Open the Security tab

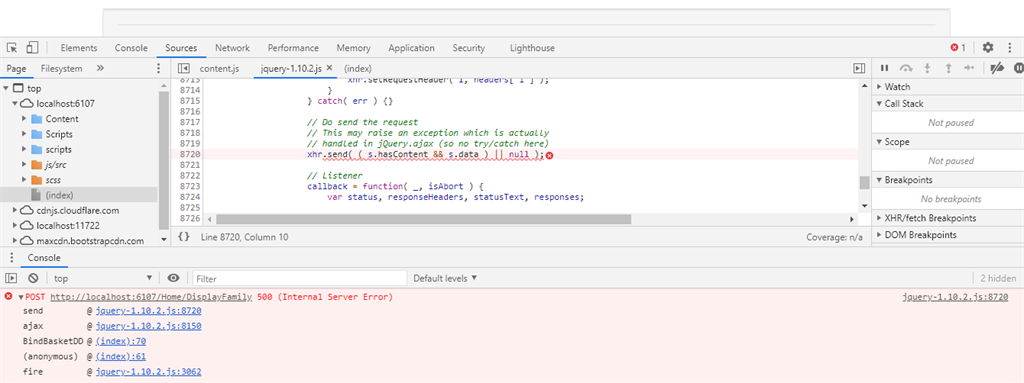pos(469,48)
